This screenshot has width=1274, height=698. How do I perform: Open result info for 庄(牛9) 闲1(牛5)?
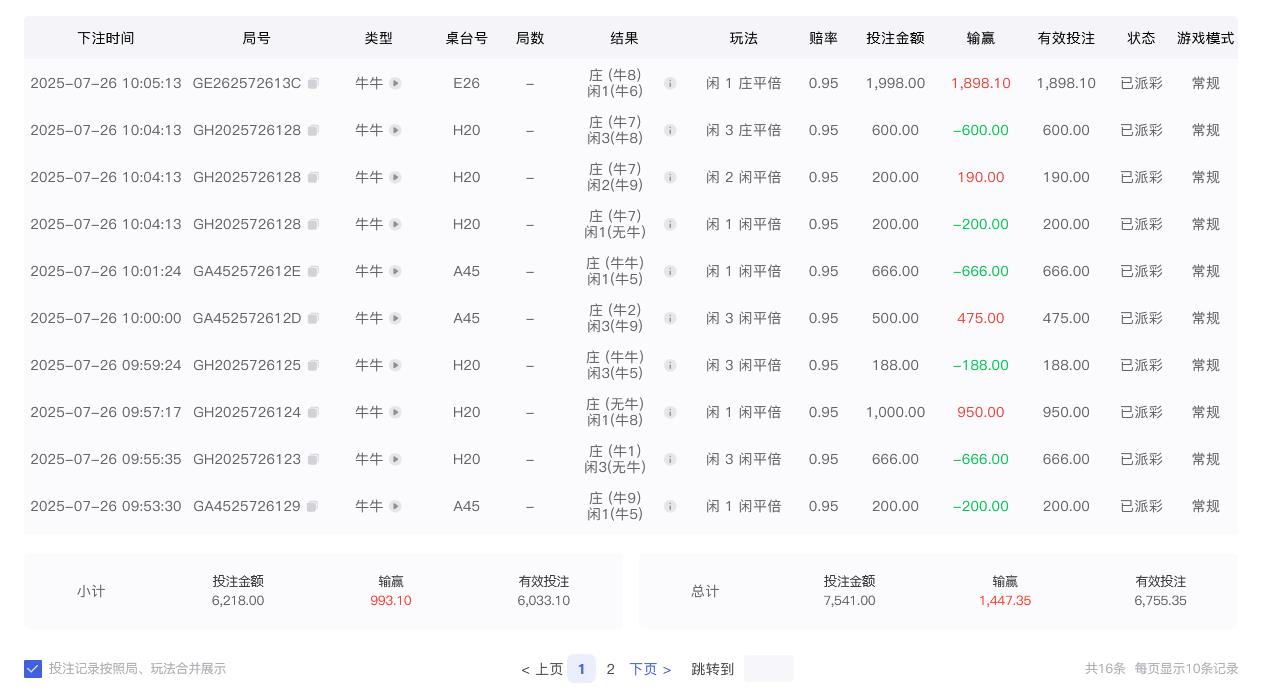click(x=670, y=506)
